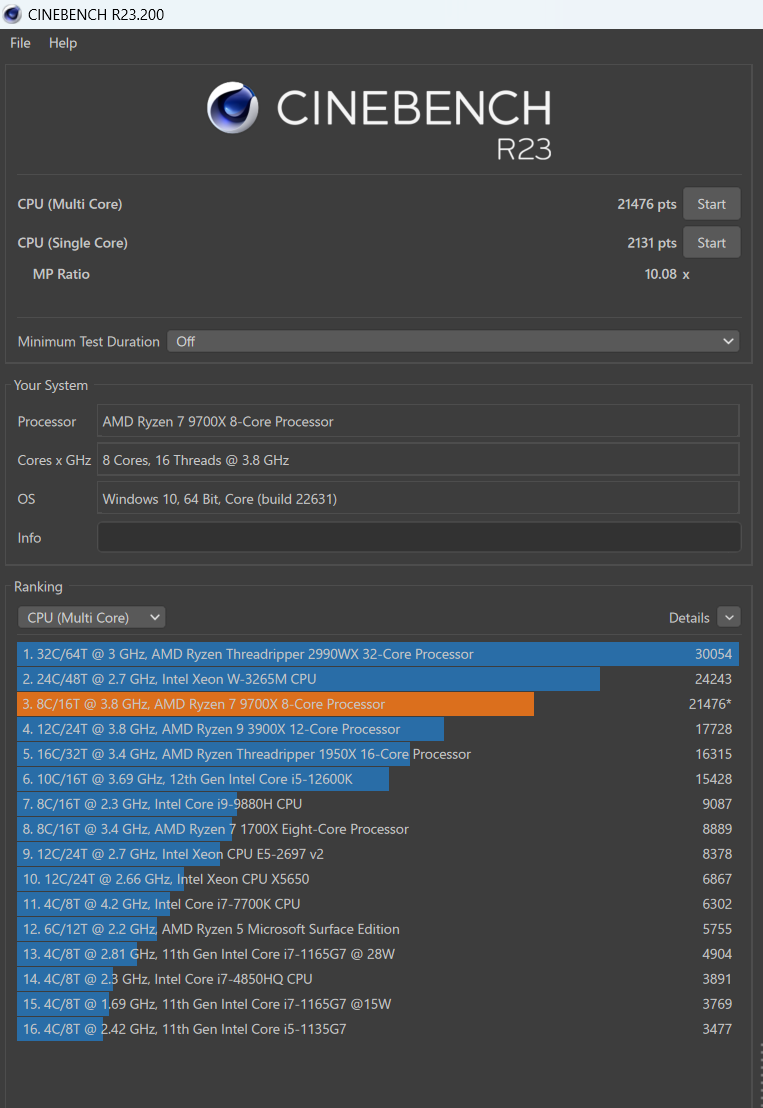
Task: Click the OS information field
Action: (418, 499)
